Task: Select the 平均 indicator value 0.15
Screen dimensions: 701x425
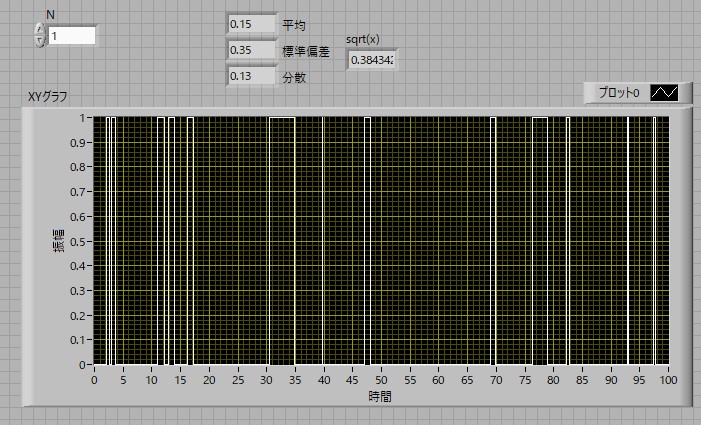Action: point(250,23)
